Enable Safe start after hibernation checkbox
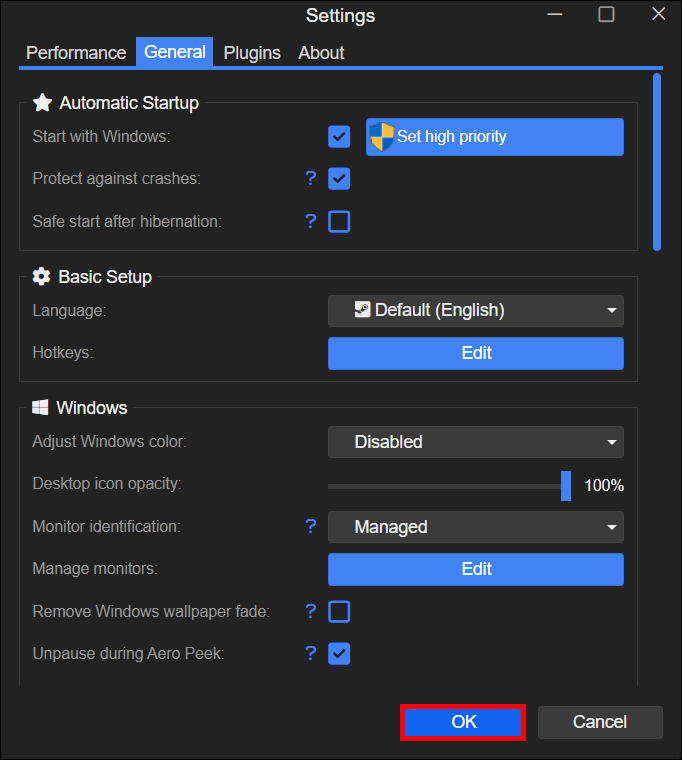The width and height of the screenshot is (682, 760). point(339,221)
